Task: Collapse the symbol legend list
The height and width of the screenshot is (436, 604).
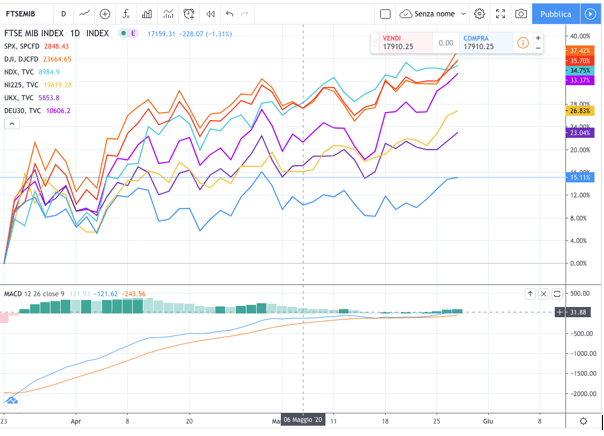Action: point(13,125)
